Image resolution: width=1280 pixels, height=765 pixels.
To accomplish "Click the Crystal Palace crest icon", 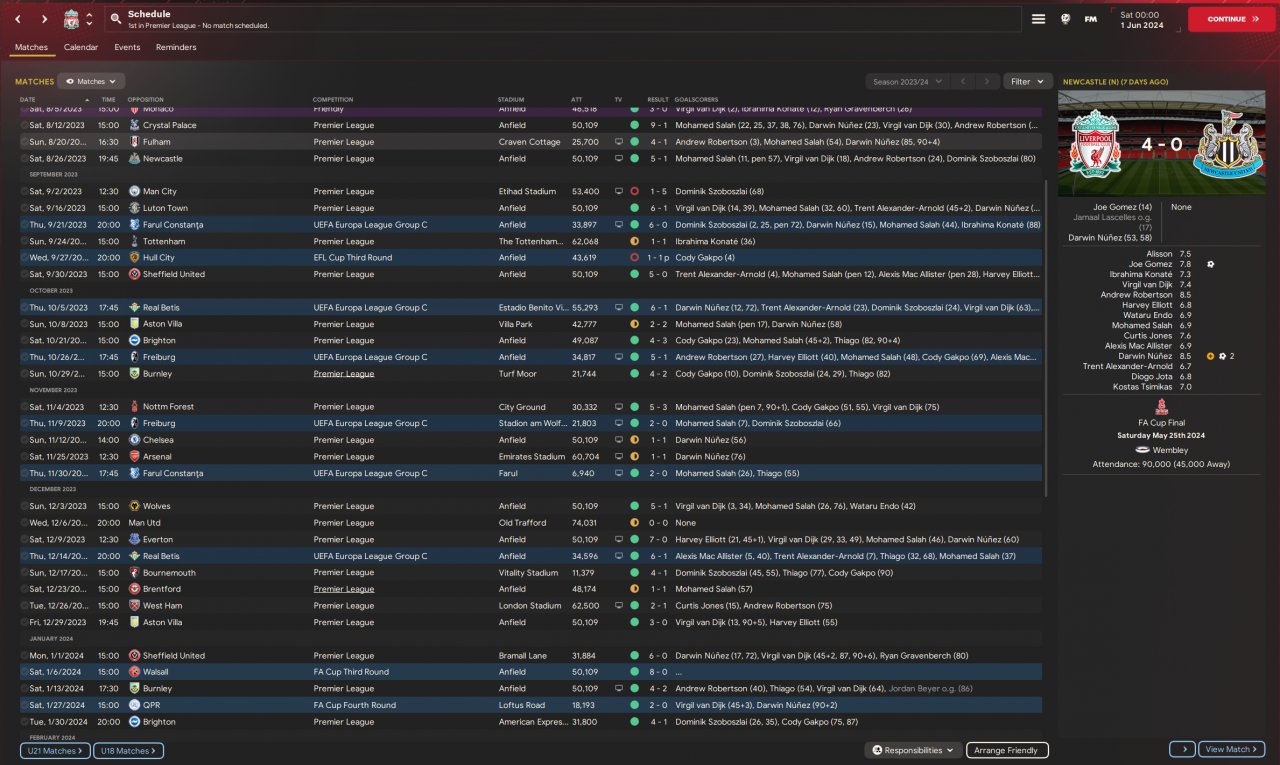I will (135, 125).
